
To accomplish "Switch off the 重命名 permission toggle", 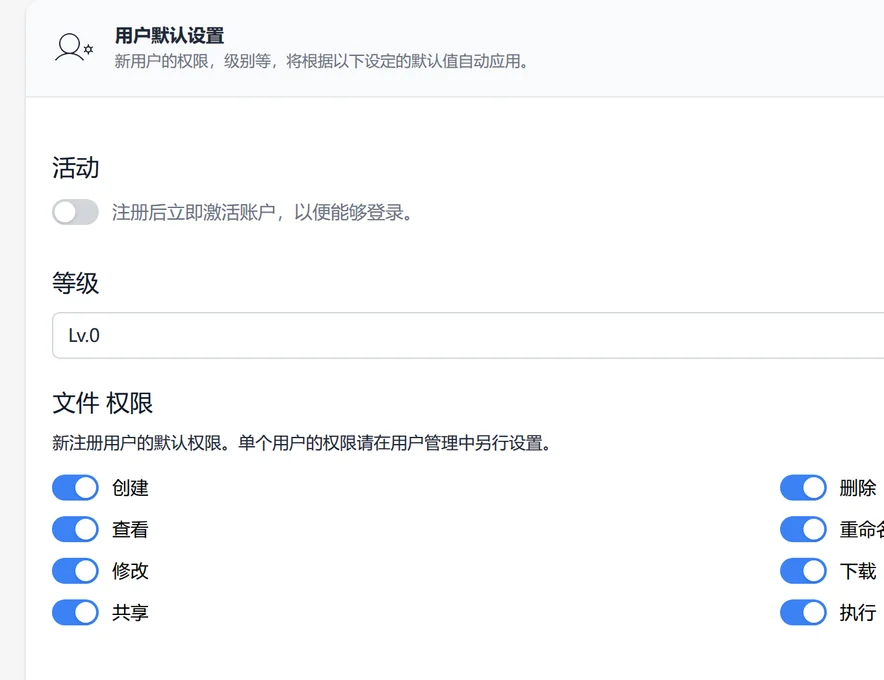I will [803, 529].
